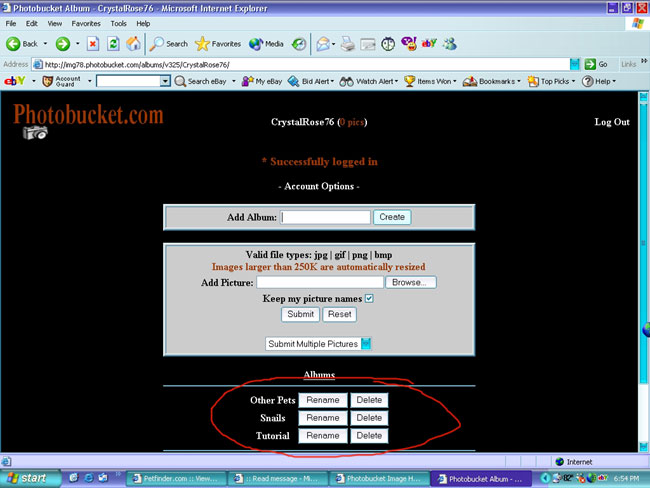Click the MSN Messenger buddy icon
The width and height of the screenshot is (650, 488).
(450, 44)
